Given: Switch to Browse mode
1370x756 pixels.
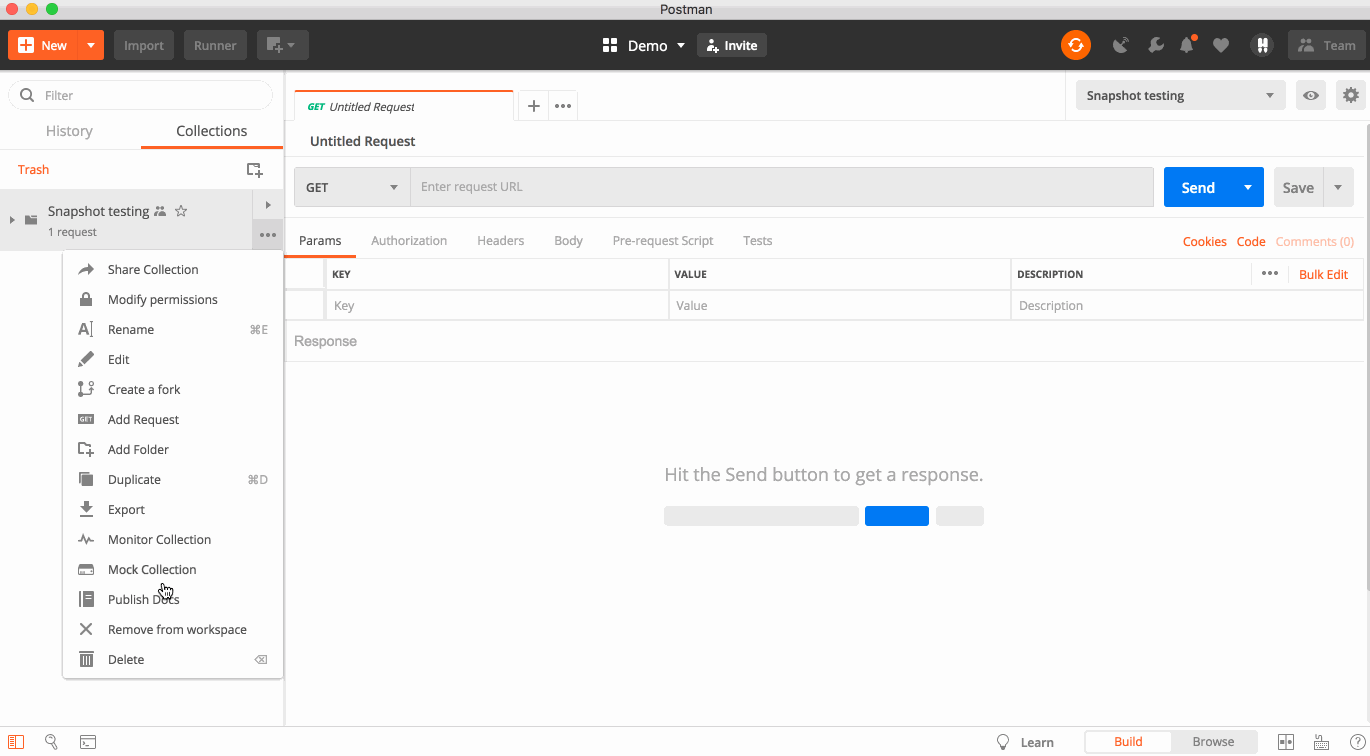Looking at the screenshot, I should coord(1213,742).
